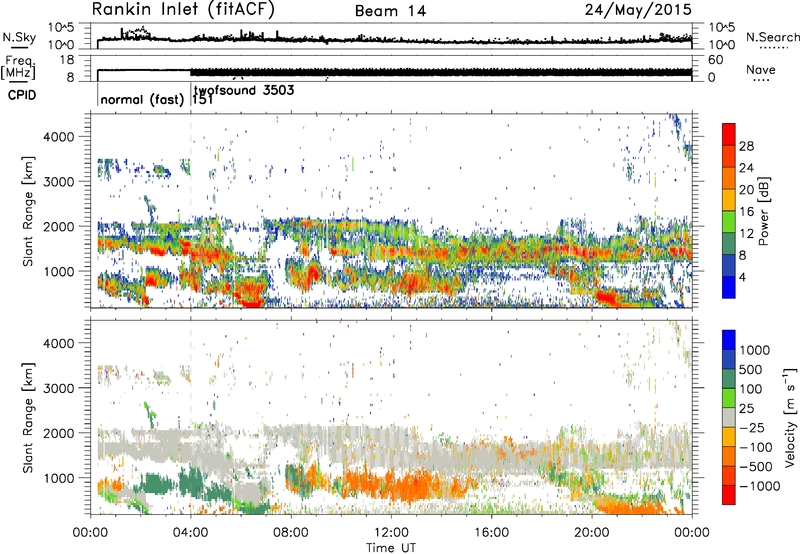Click 'Slant Range [km]' label of the power panel

[29, 211]
